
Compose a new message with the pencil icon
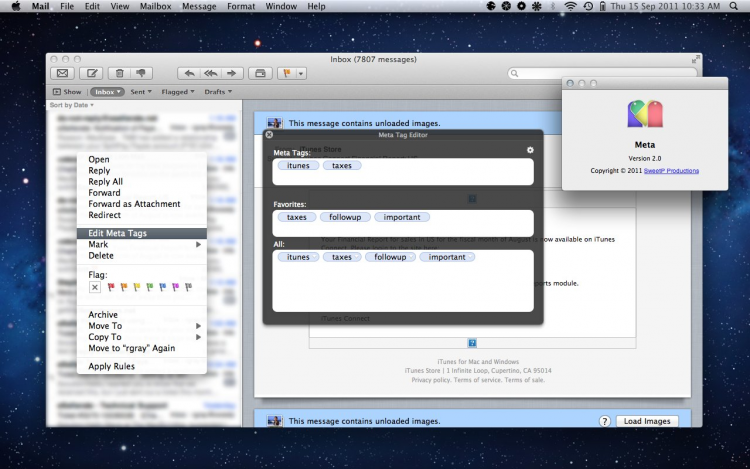click(x=91, y=73)
